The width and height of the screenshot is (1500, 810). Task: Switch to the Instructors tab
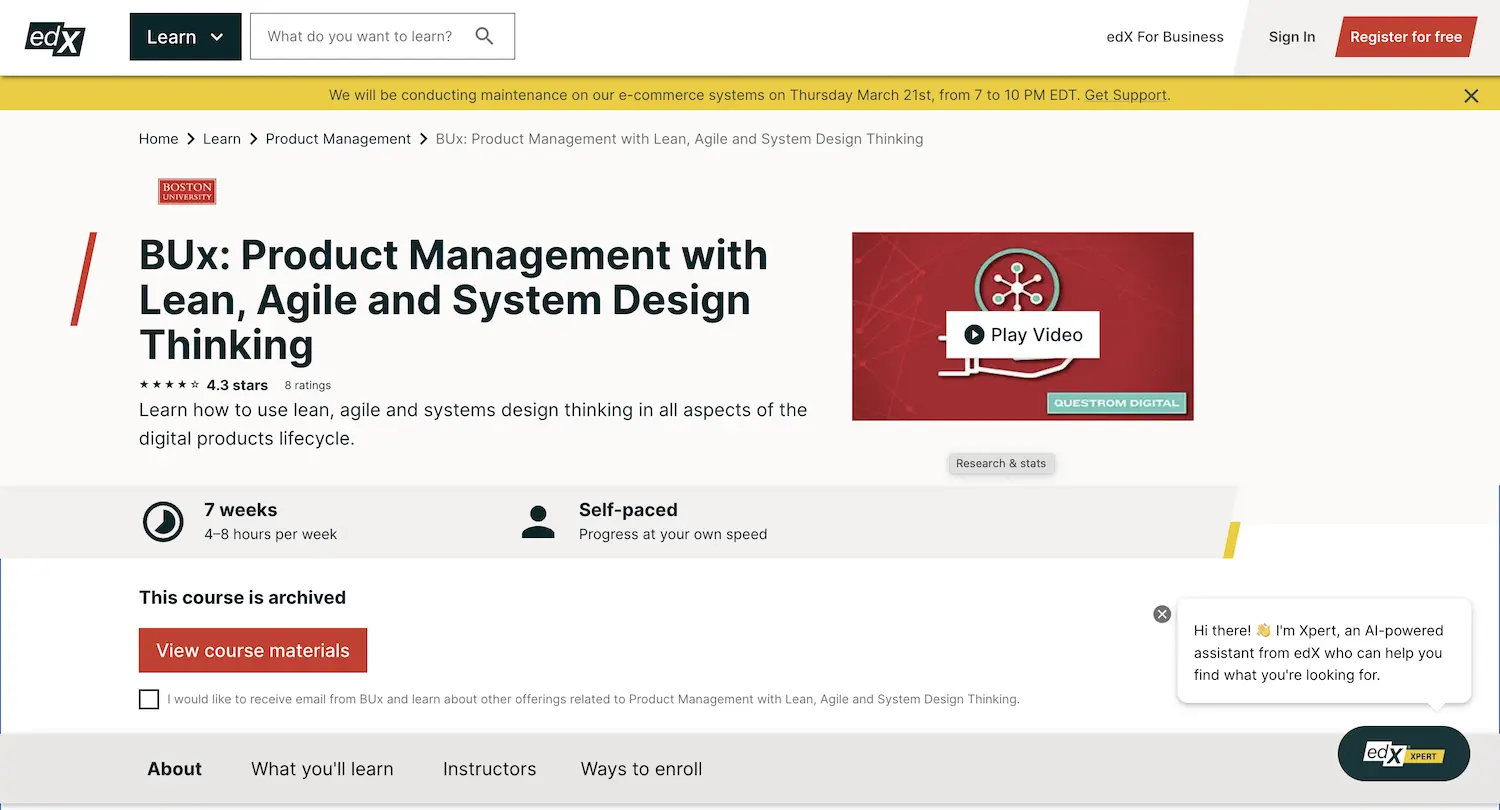[490, 769]
